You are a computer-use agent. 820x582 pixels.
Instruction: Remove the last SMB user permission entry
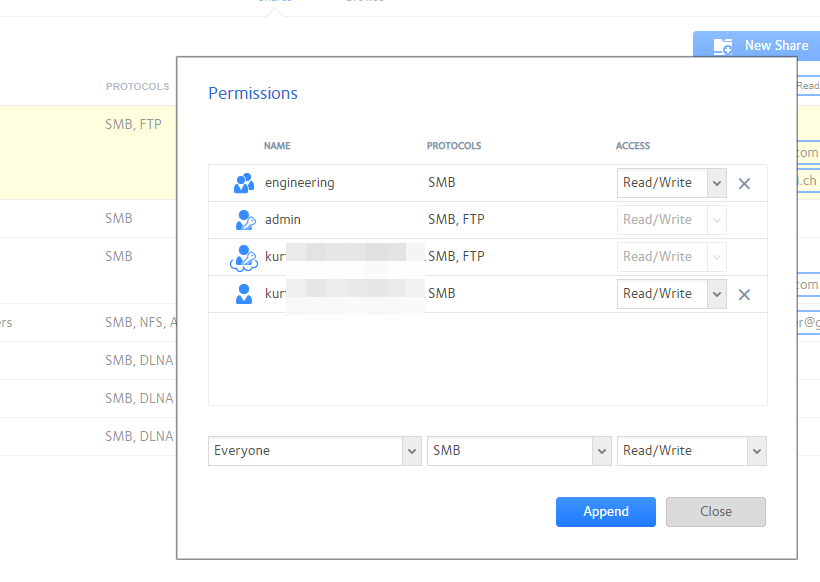pos(744,294)
